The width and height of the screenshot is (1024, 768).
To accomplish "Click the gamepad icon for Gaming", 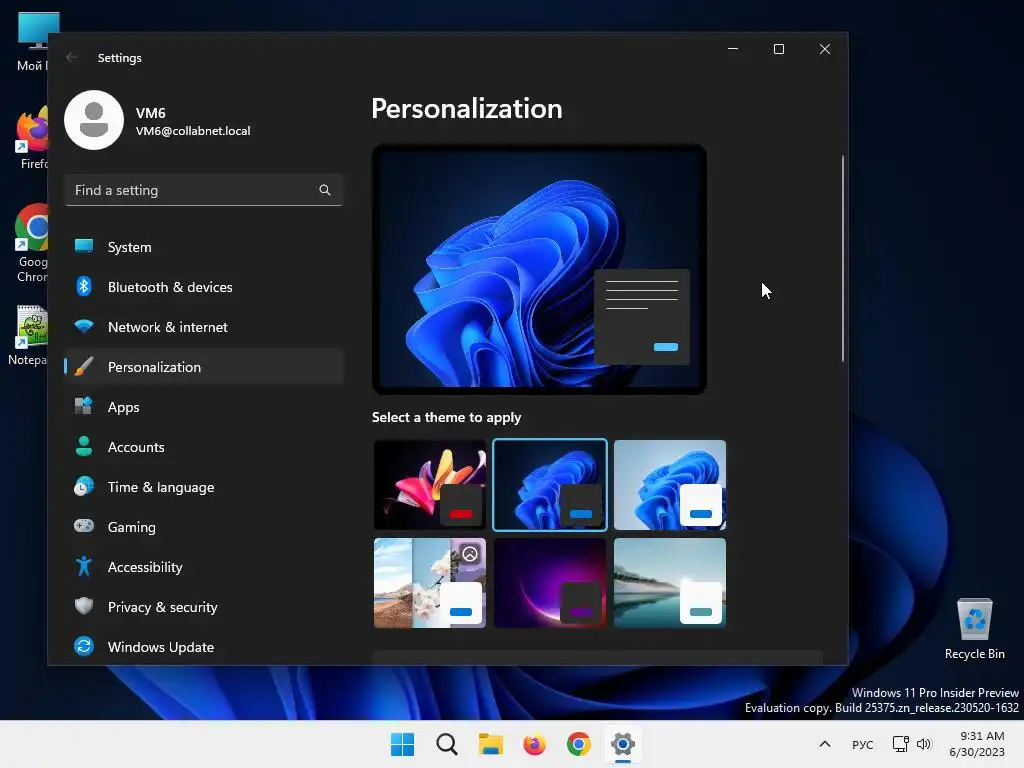I will 84,526.
